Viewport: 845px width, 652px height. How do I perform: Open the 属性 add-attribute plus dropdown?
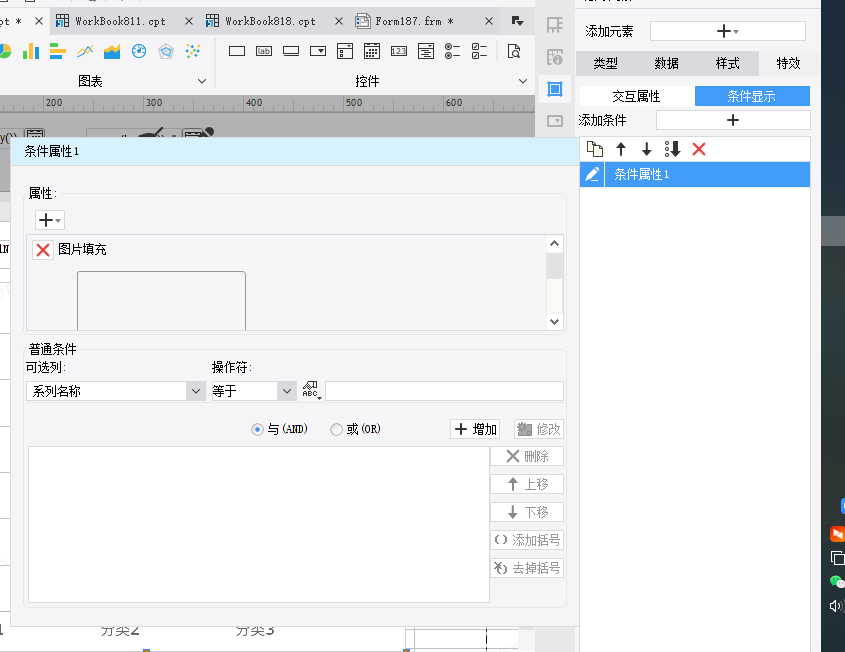[50, 220]
